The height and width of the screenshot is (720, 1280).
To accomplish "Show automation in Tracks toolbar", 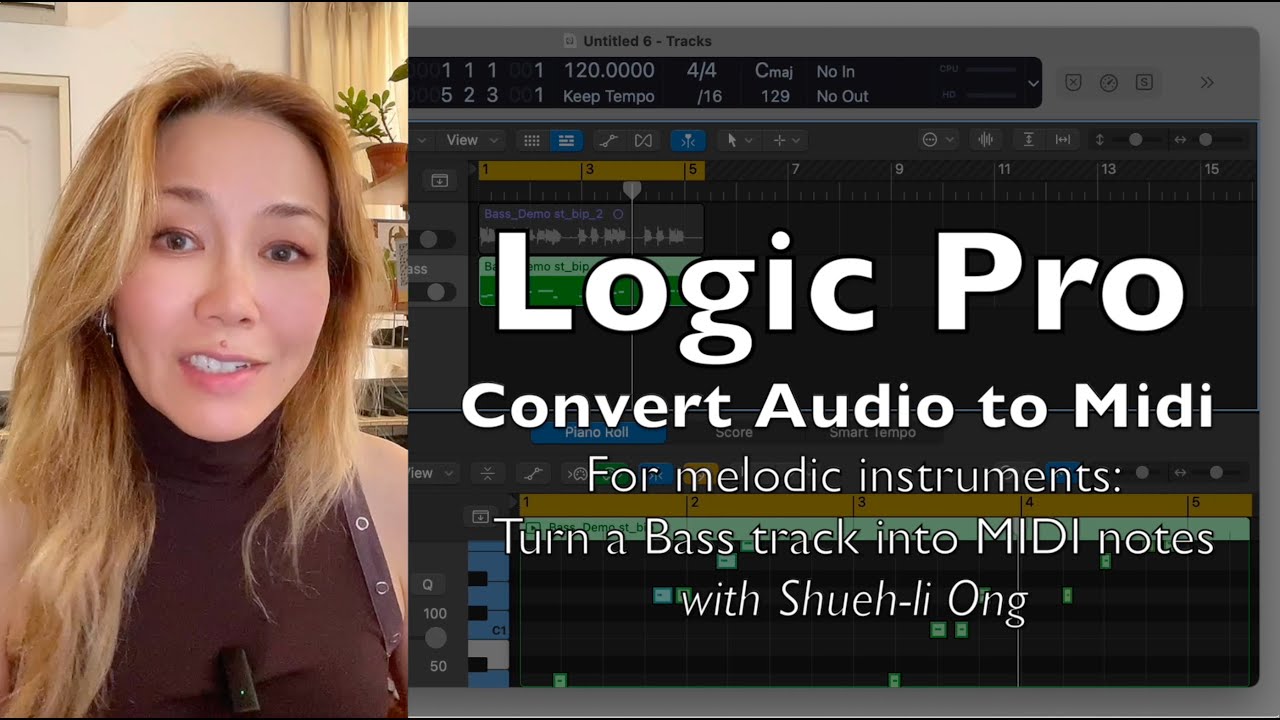I will coord(608,141).
